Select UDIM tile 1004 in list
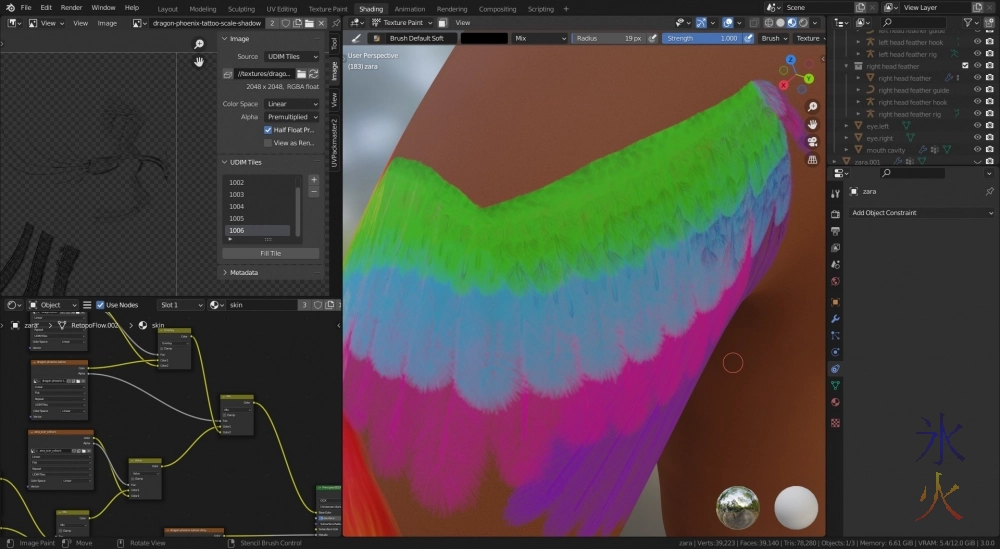The image size is (1000, 549). point(237,206)
